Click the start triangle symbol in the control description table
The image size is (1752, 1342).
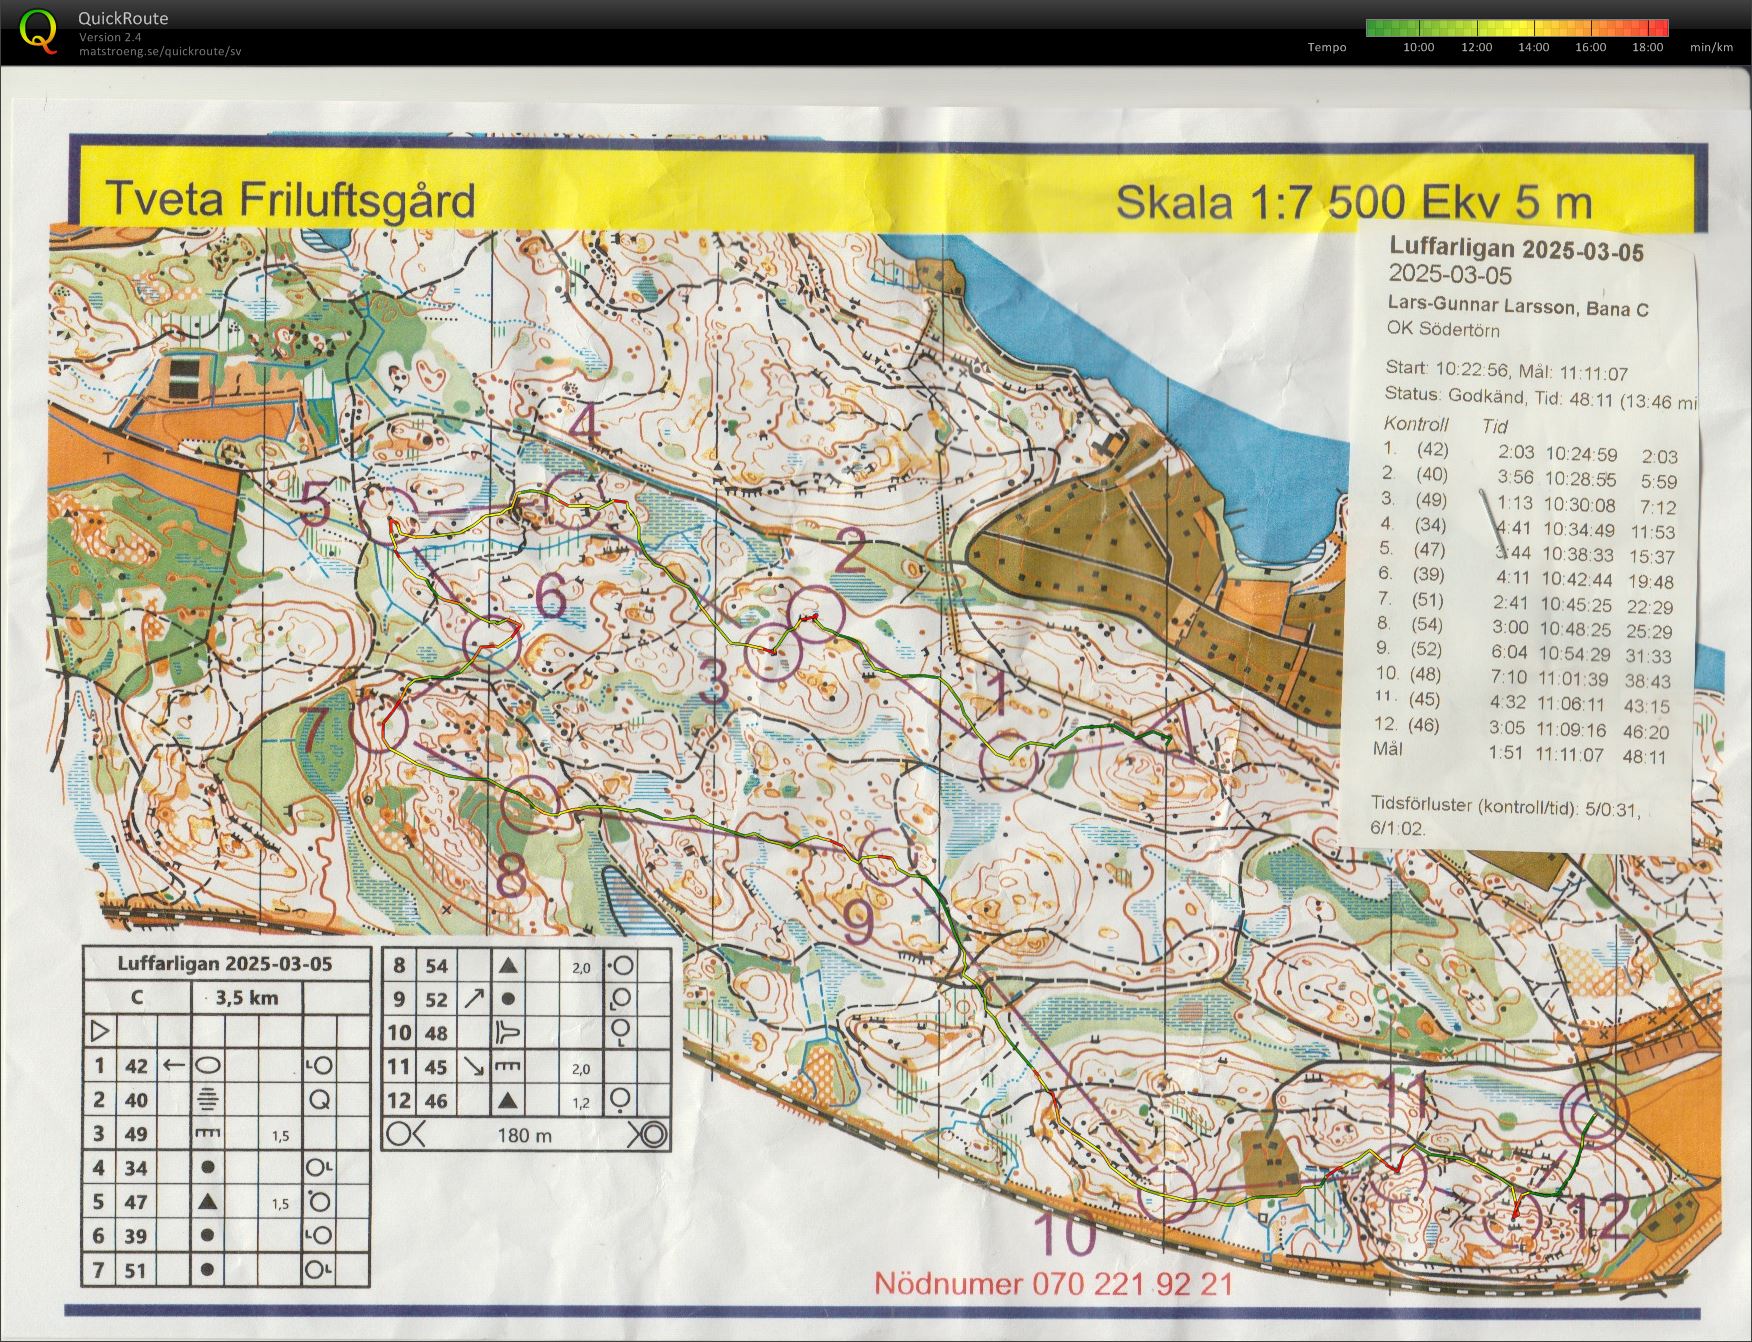click(x=99, y=1030)
